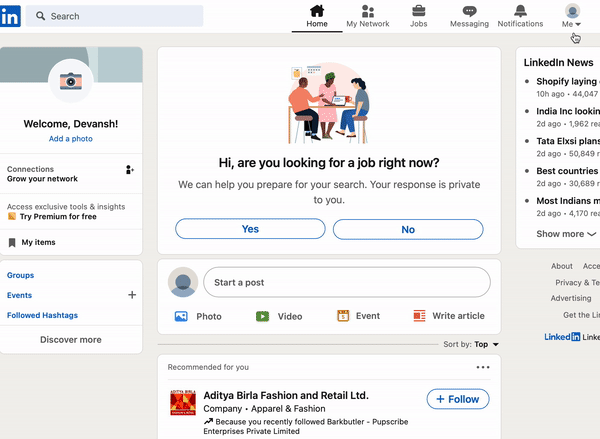Follow Aditya Birla Fashion and Retail
The width and height of the screenshot is (600, 439).
[x=458, y=399]
